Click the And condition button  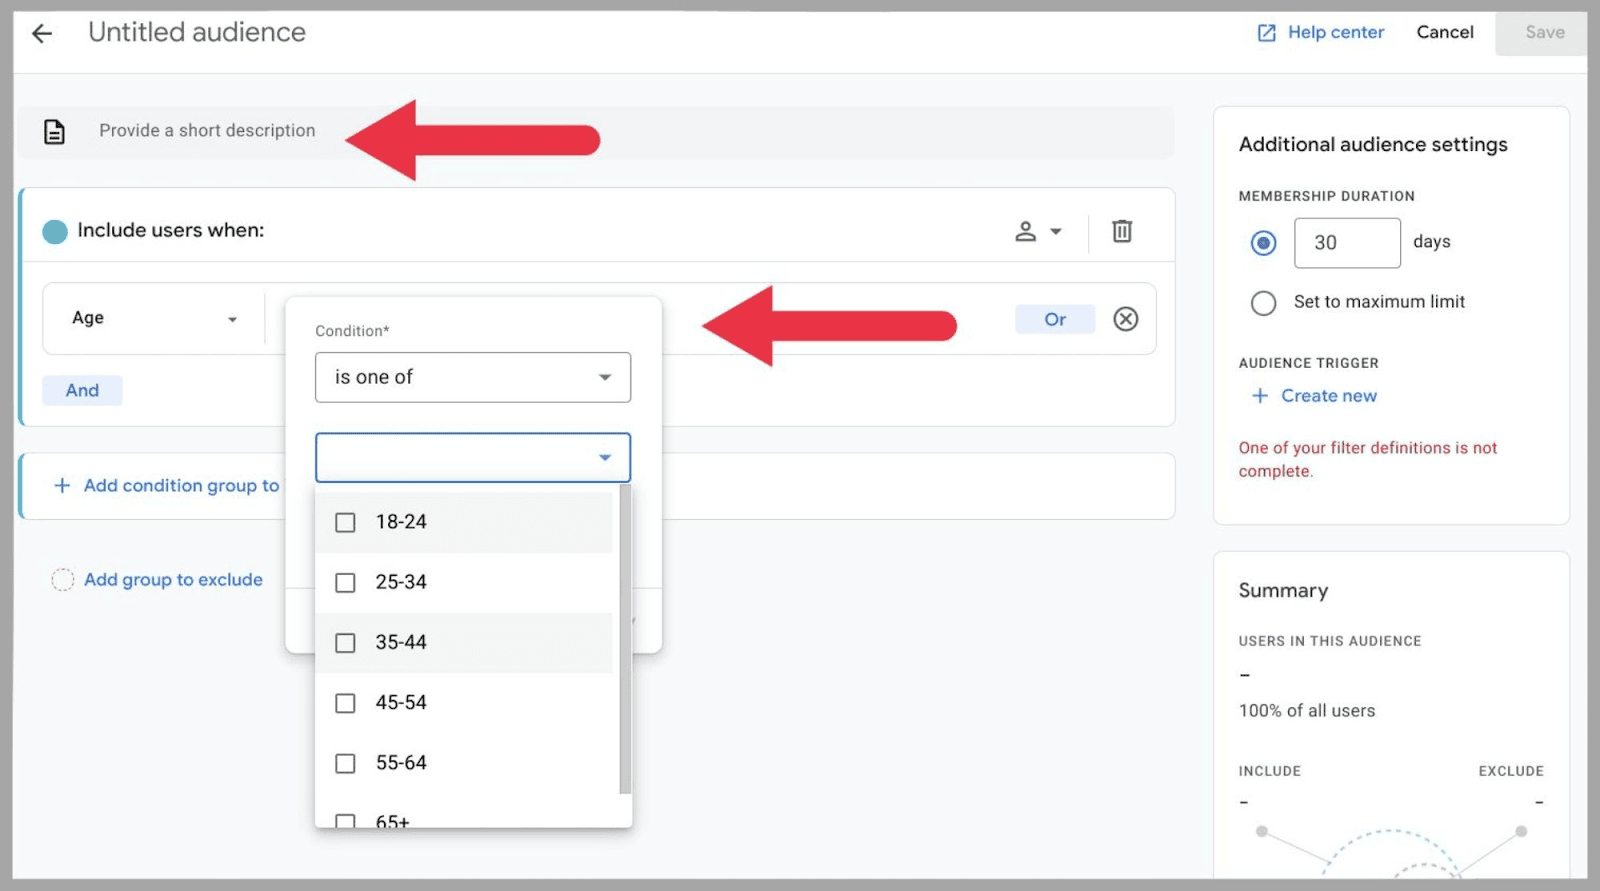(x=82, y=390)
